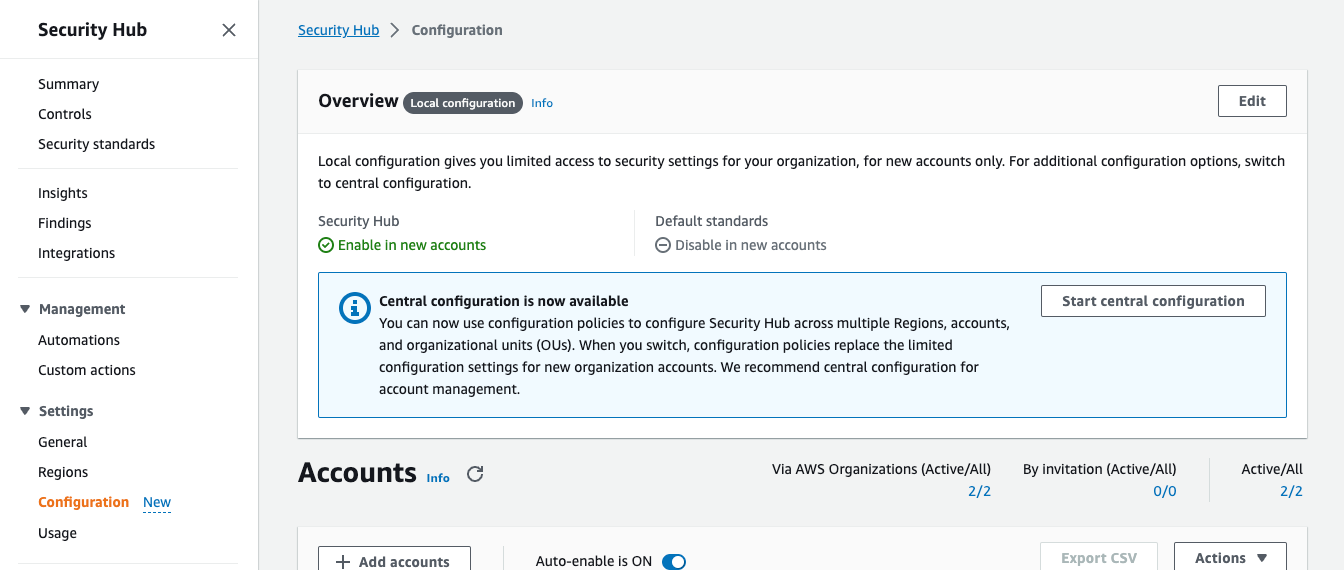Refresh the Accounts list
Viewport: 1344px width, 570px height.
click(x=475, y=474)
